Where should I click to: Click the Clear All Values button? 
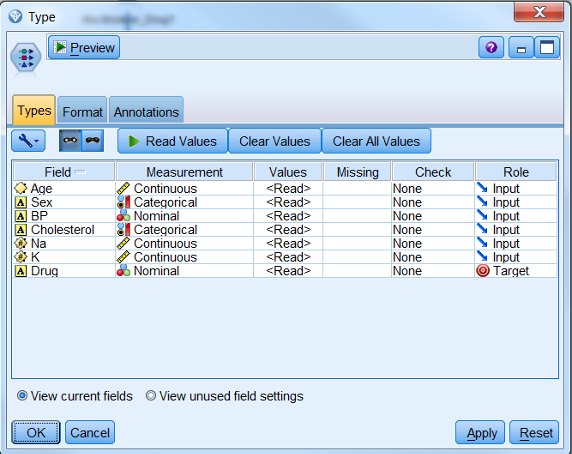[376, 141]
